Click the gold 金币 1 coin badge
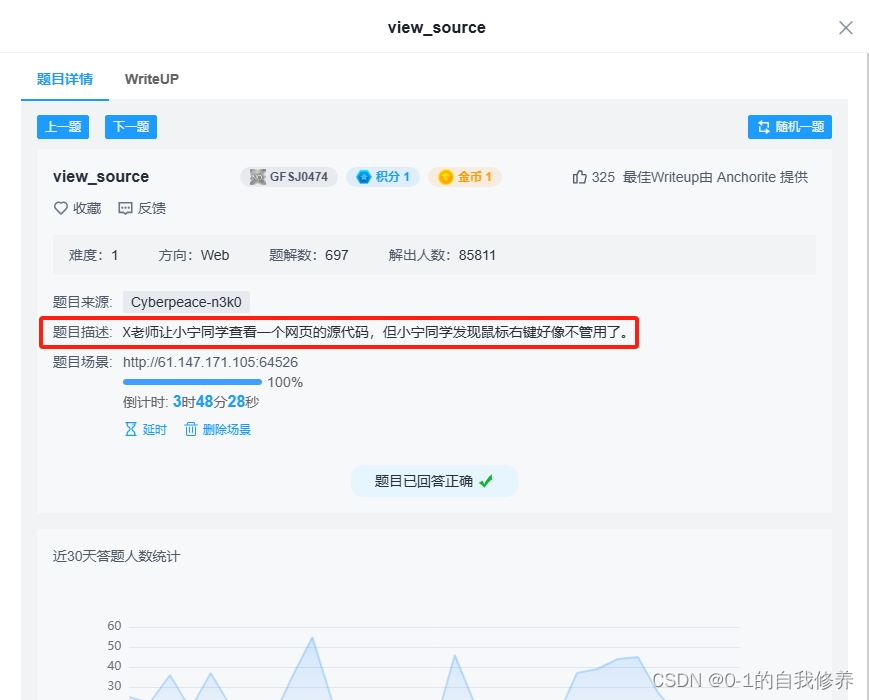 point(464,176)
